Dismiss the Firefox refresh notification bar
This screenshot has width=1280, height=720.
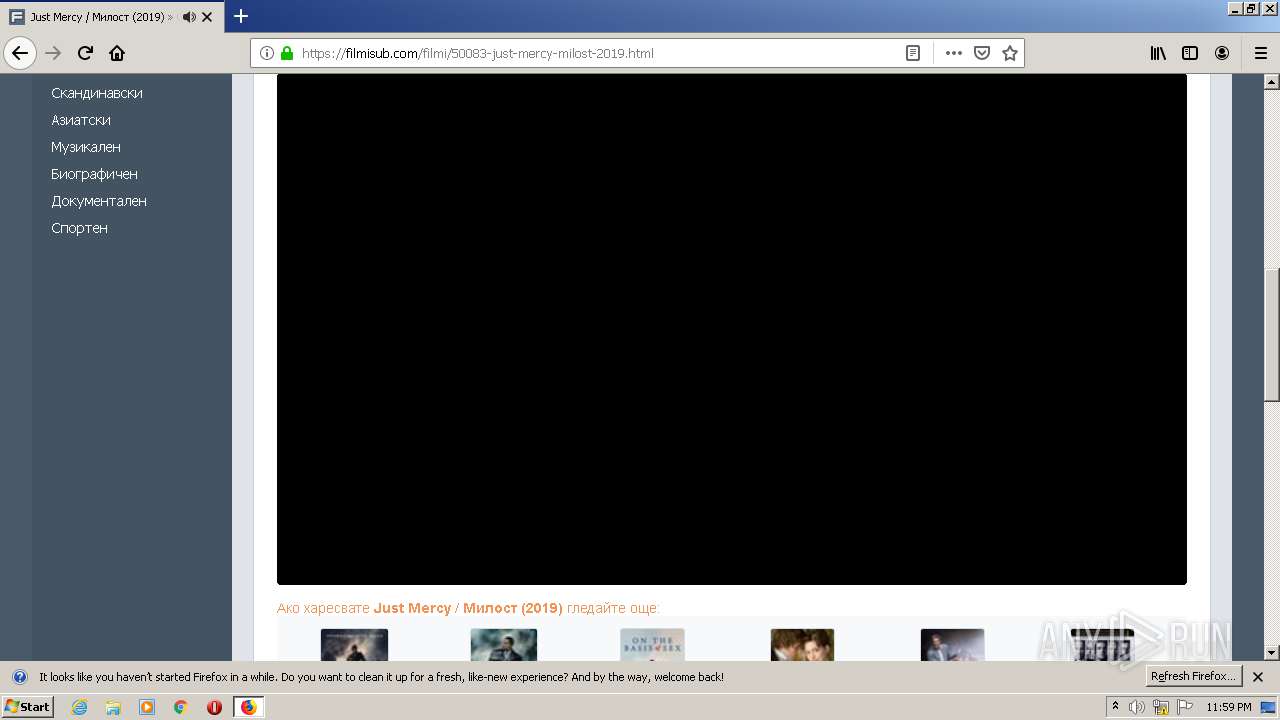(1258, 677)
